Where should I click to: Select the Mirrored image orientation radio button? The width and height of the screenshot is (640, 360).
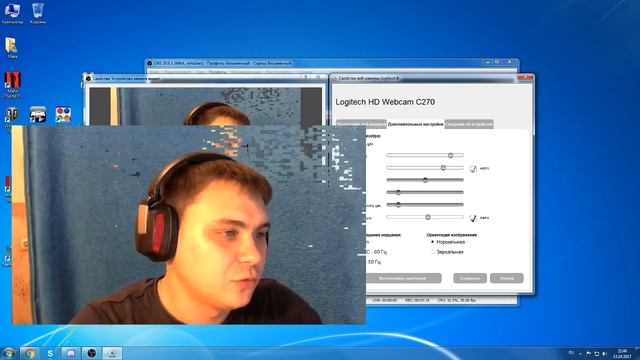pyautogui.click(x=433, y=252)
